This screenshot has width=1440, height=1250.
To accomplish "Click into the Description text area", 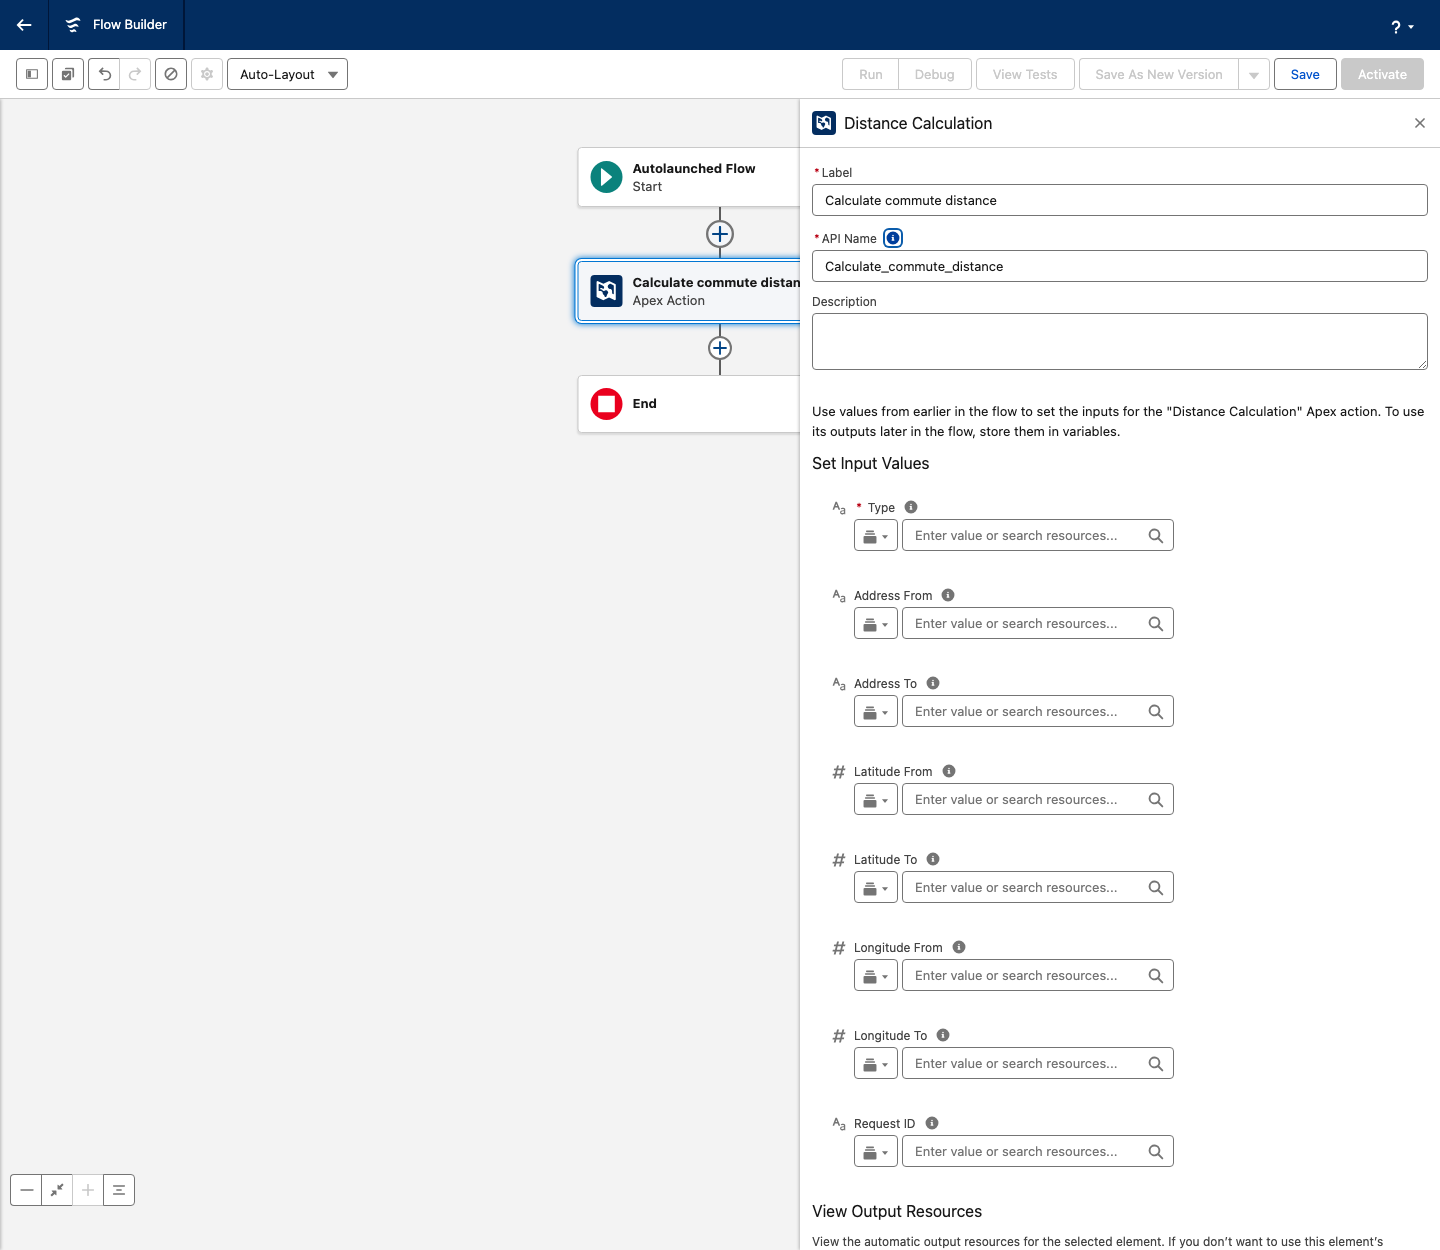I will (1120, 341).
